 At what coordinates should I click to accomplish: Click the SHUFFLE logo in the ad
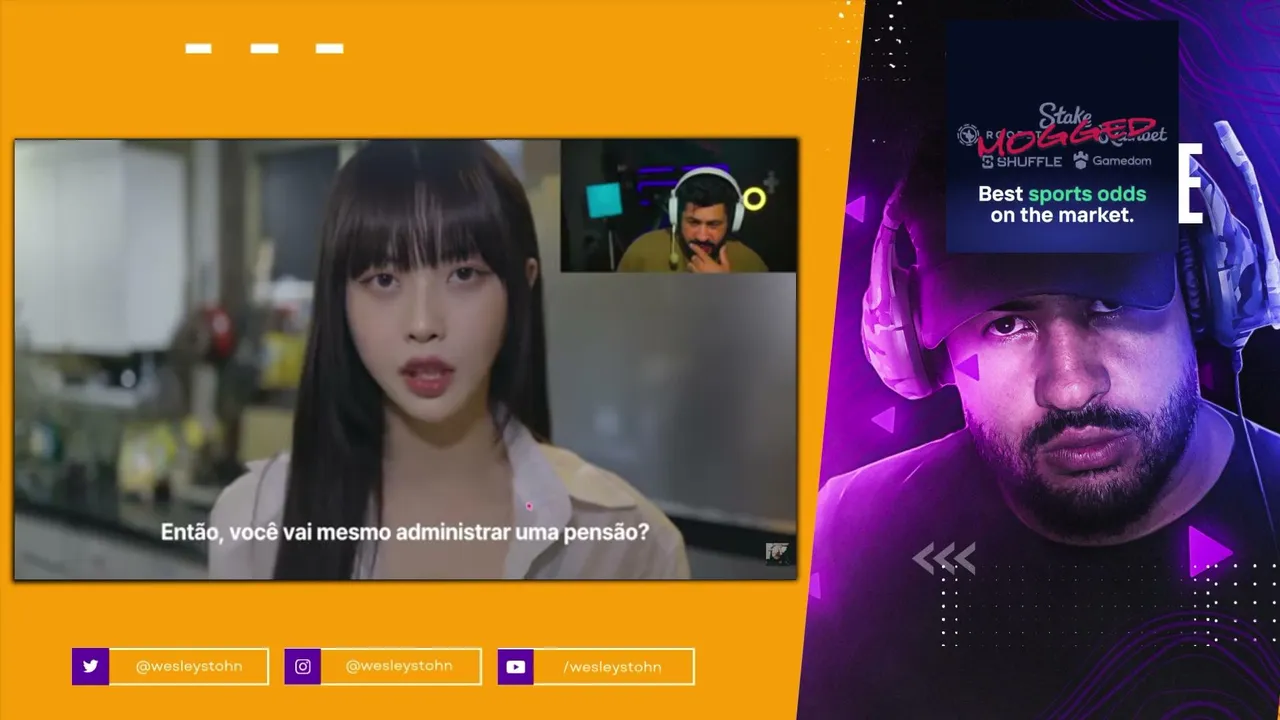[1022, 161]
